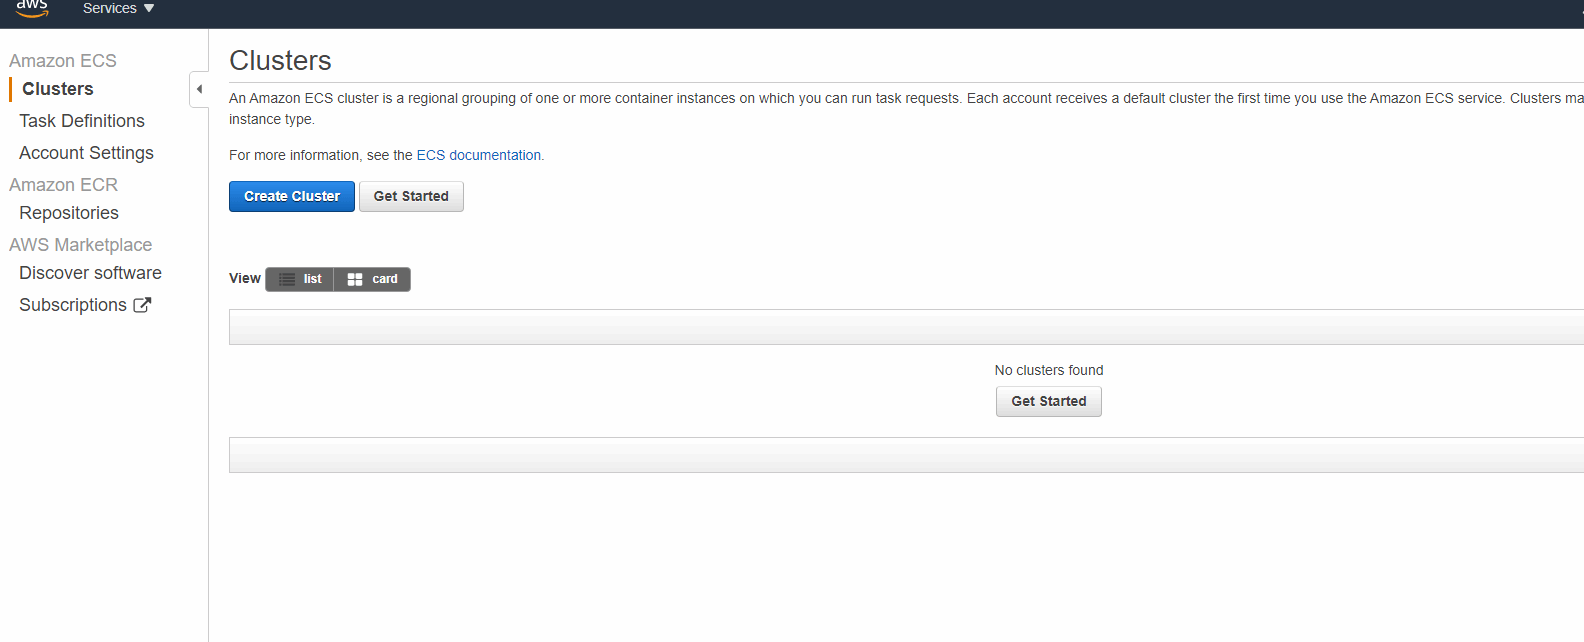1584x642 pixels.
Task: Open Task Definitions in the sidebar
Action: pos(82,121)
